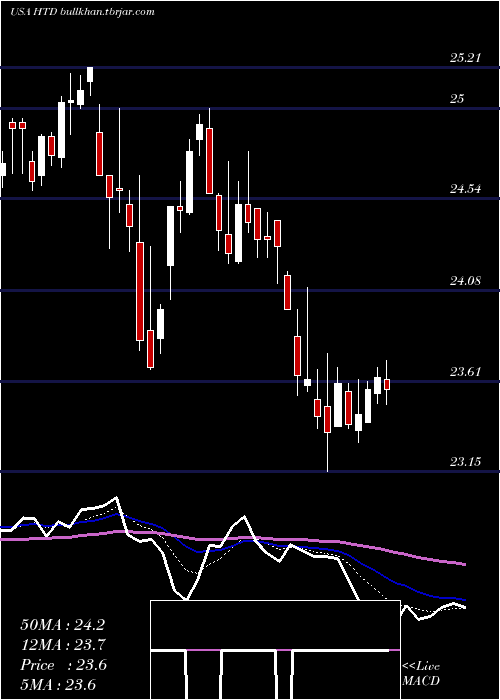Click the 25.21 price level label
The width and height of the screenshot is (500, 700).
pos(465,58)
